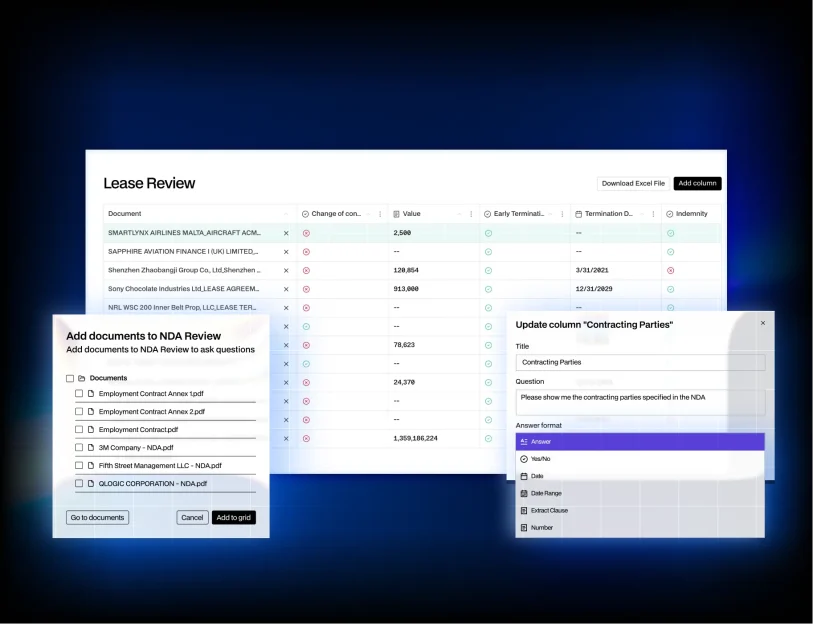
Task: Open the Early Termination column dropdown arrow
Action: (550, 214)
